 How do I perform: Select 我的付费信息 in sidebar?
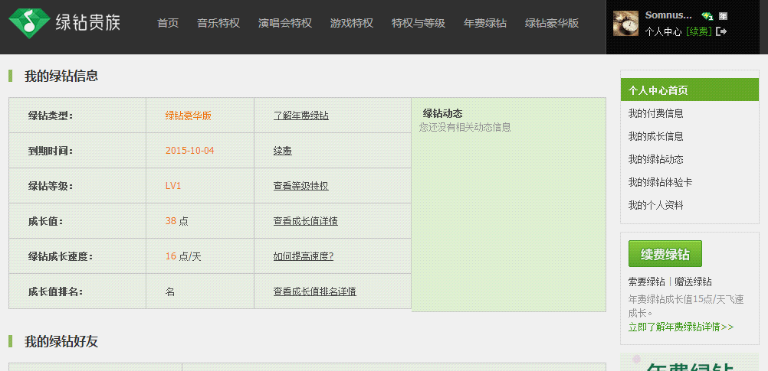pyautogui.click(x=656, y=114)
